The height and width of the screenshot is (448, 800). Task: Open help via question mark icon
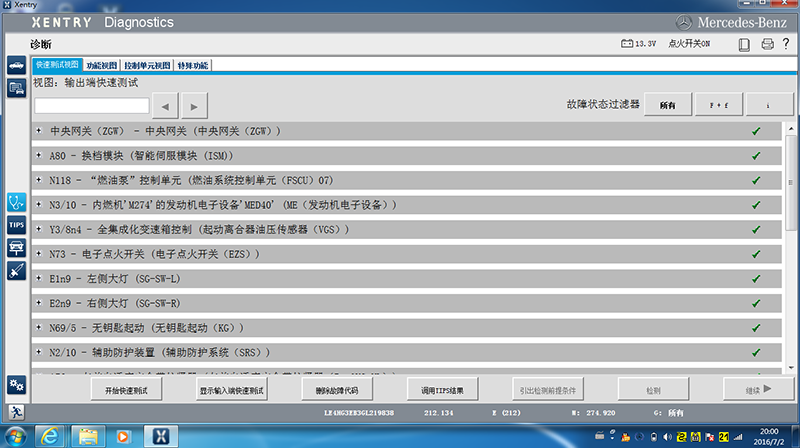click(x=786, y=44)
